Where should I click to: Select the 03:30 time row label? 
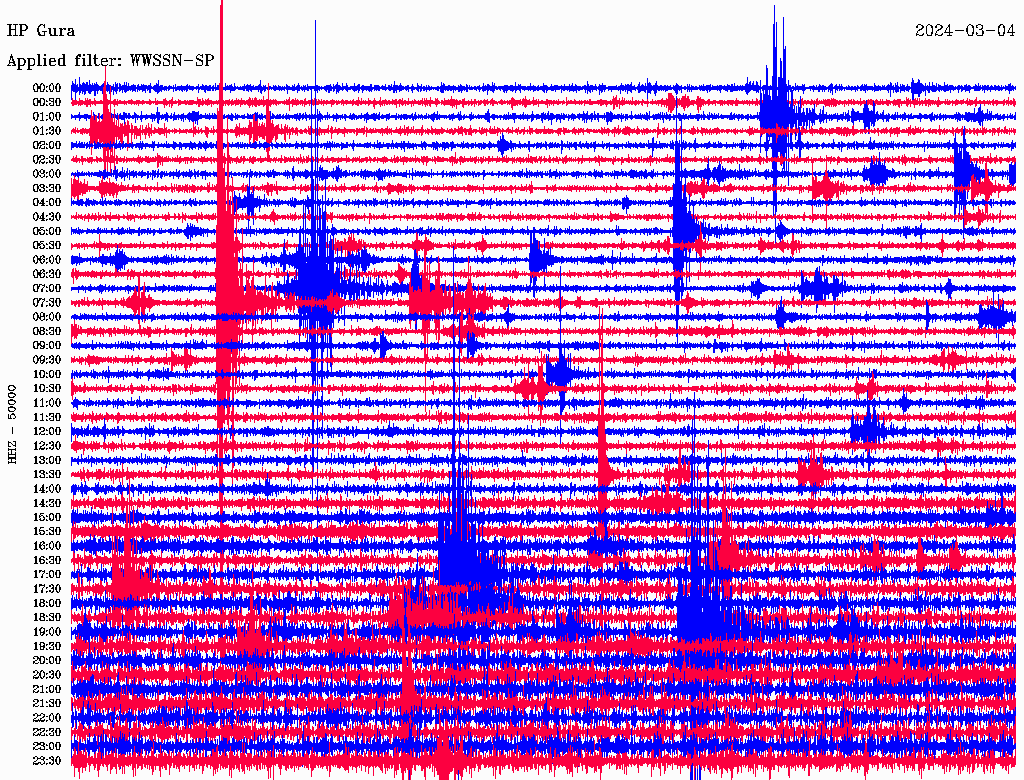(x=46, y=188)
